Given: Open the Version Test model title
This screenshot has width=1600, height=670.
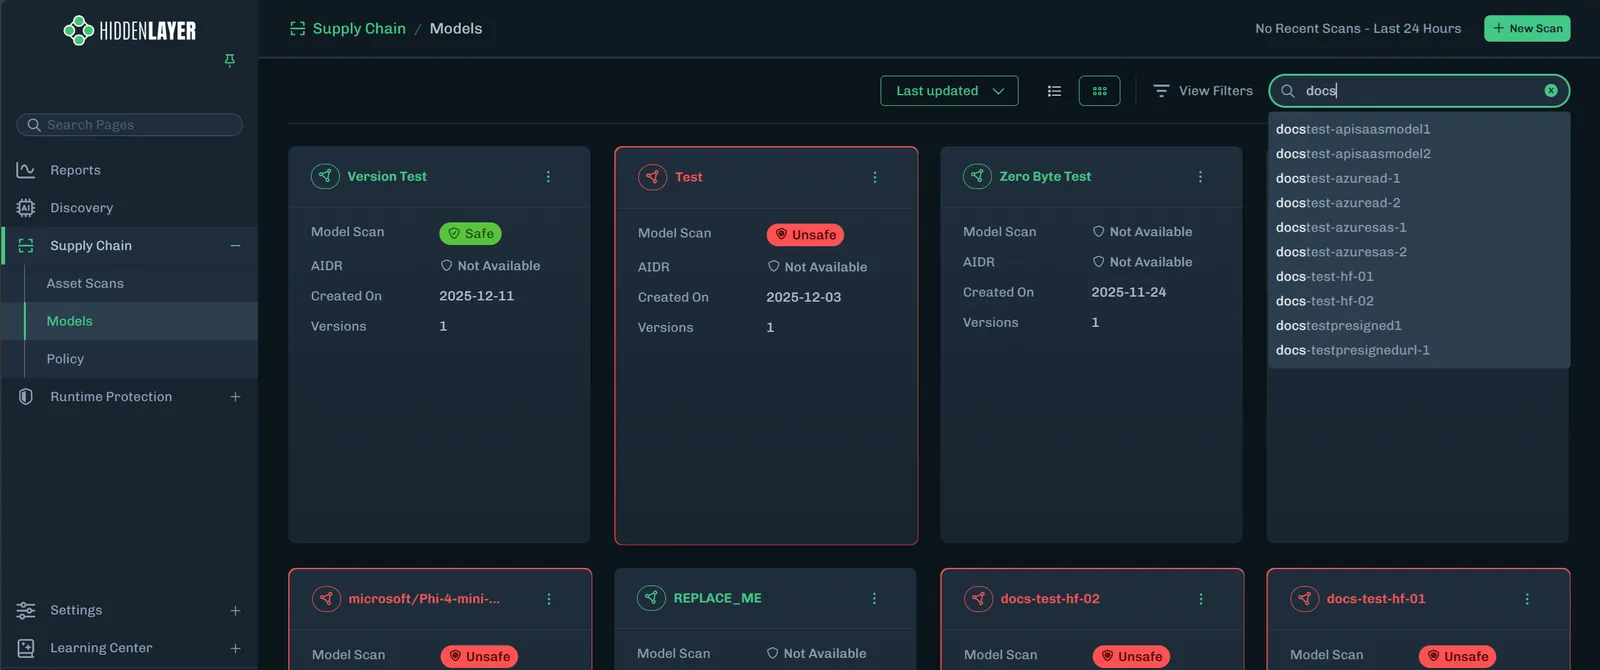Looking at the screenshot, I should click(x=387, y=176).
